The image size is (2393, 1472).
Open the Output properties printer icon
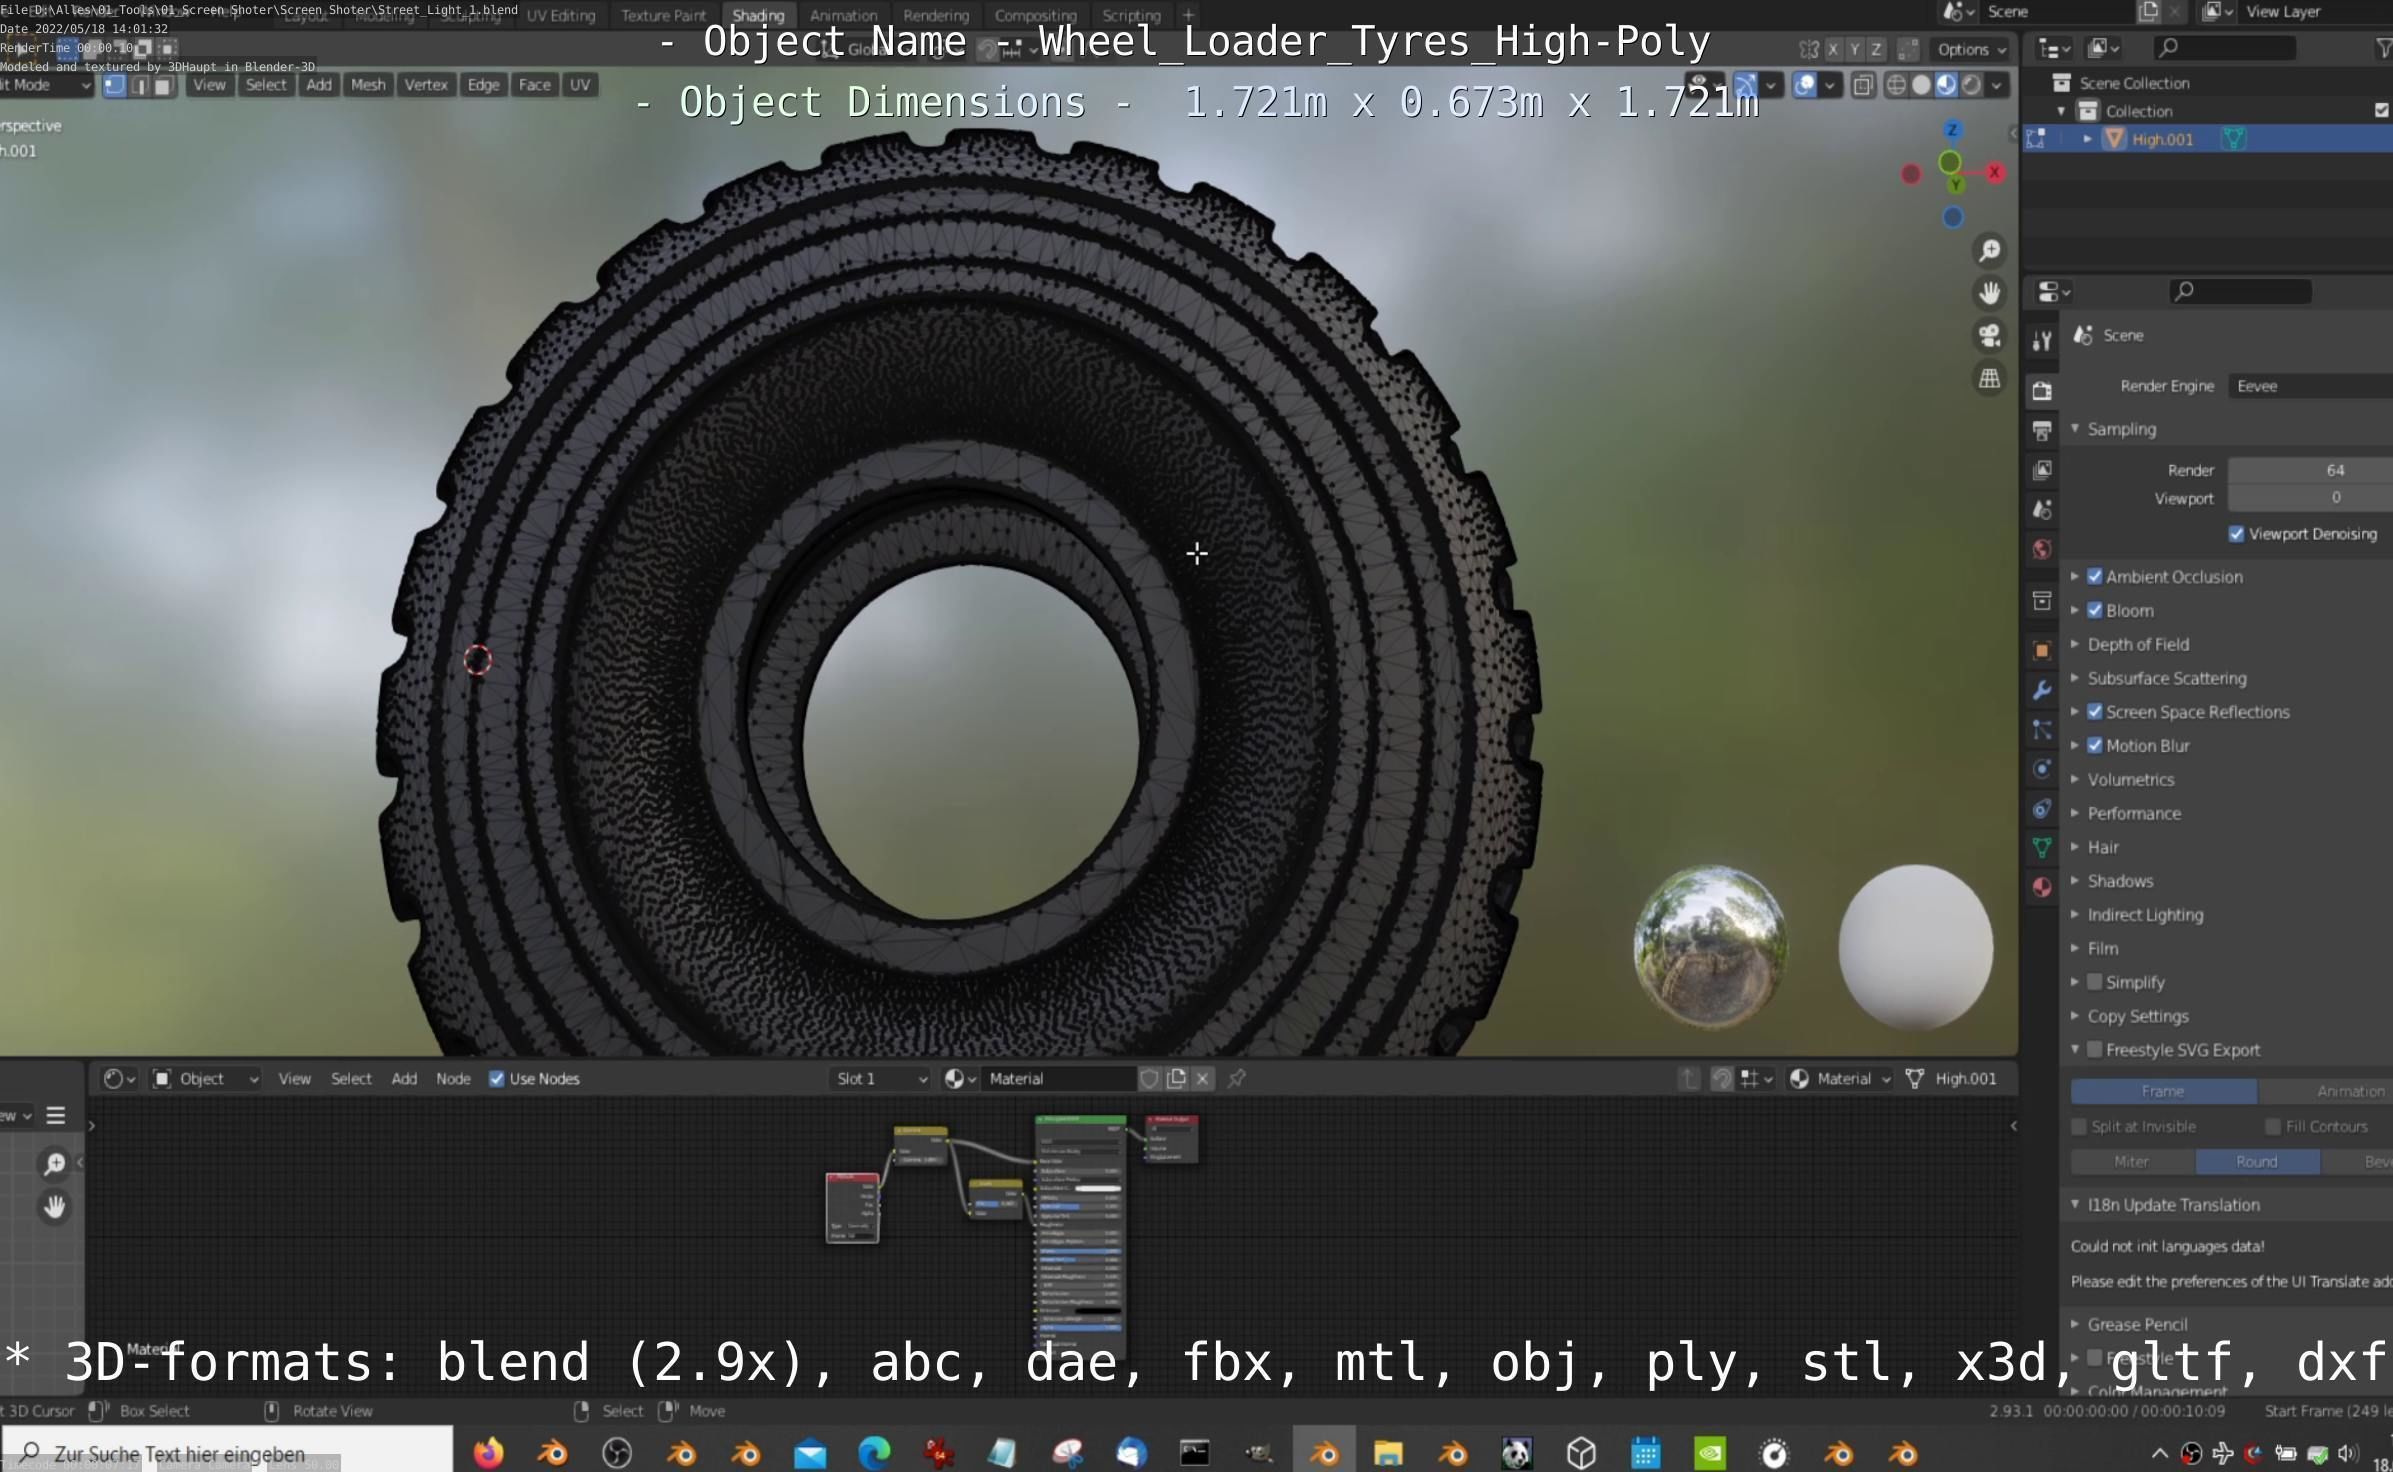pos(2042,431)
